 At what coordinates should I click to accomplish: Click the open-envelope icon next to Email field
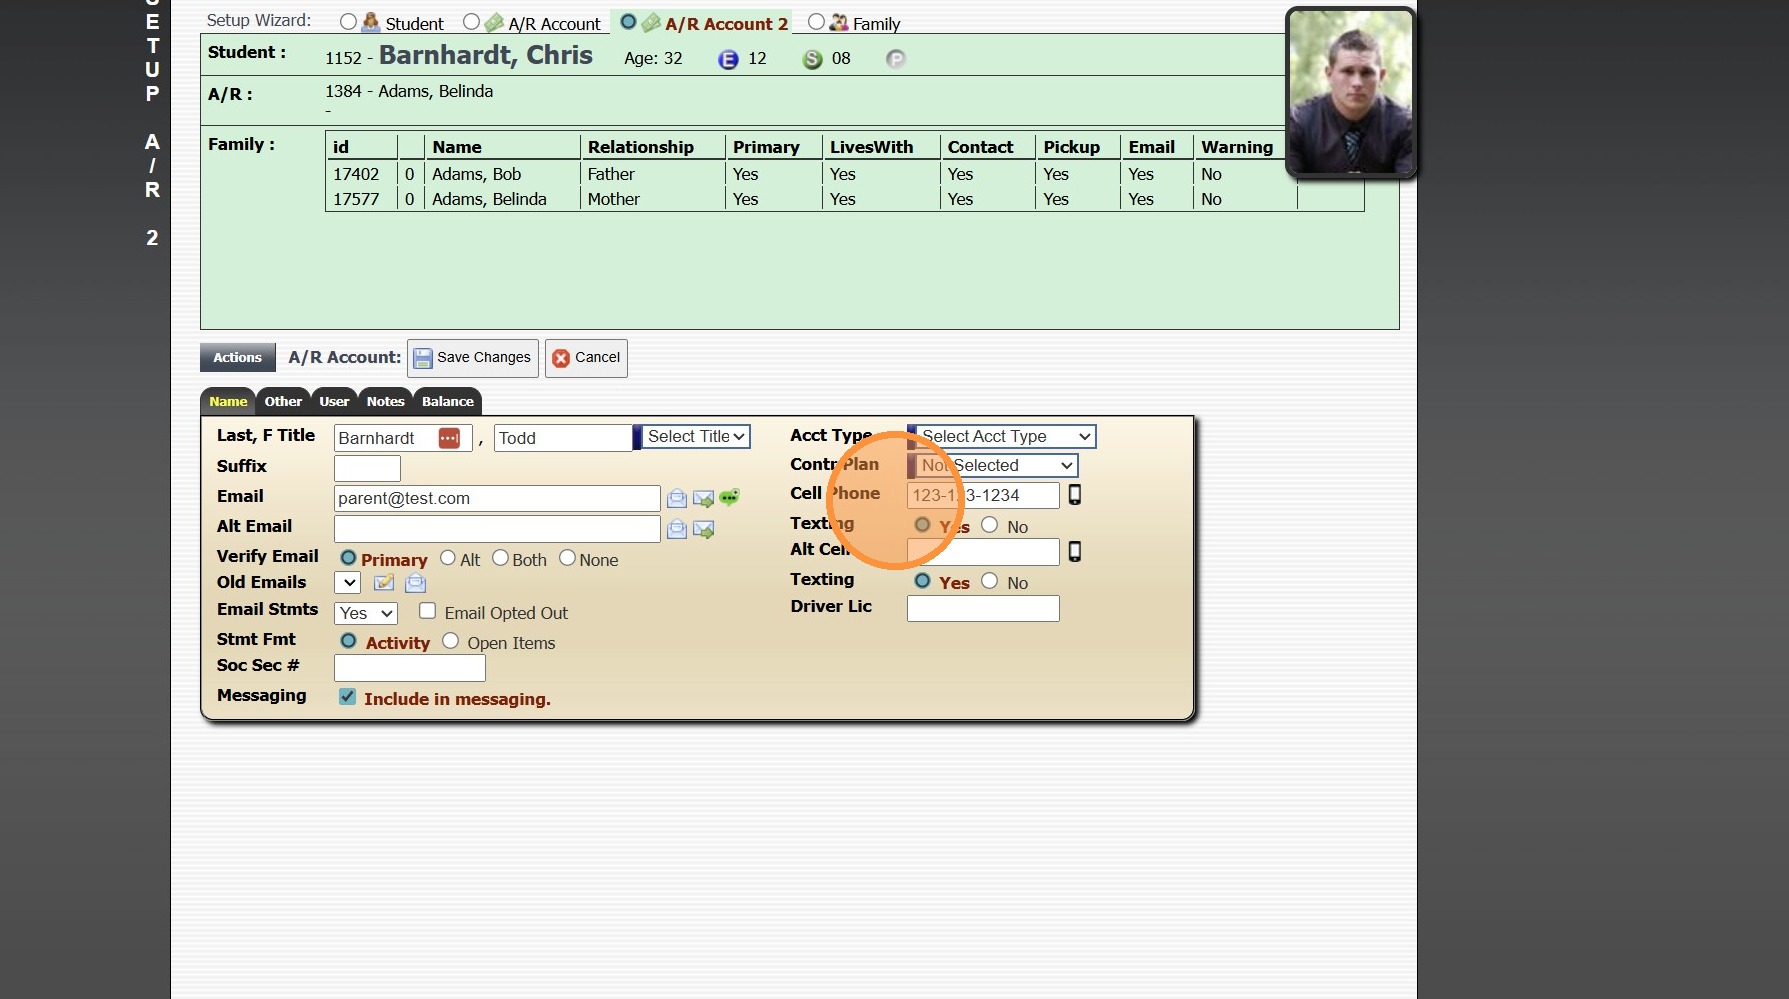(677, 498)
